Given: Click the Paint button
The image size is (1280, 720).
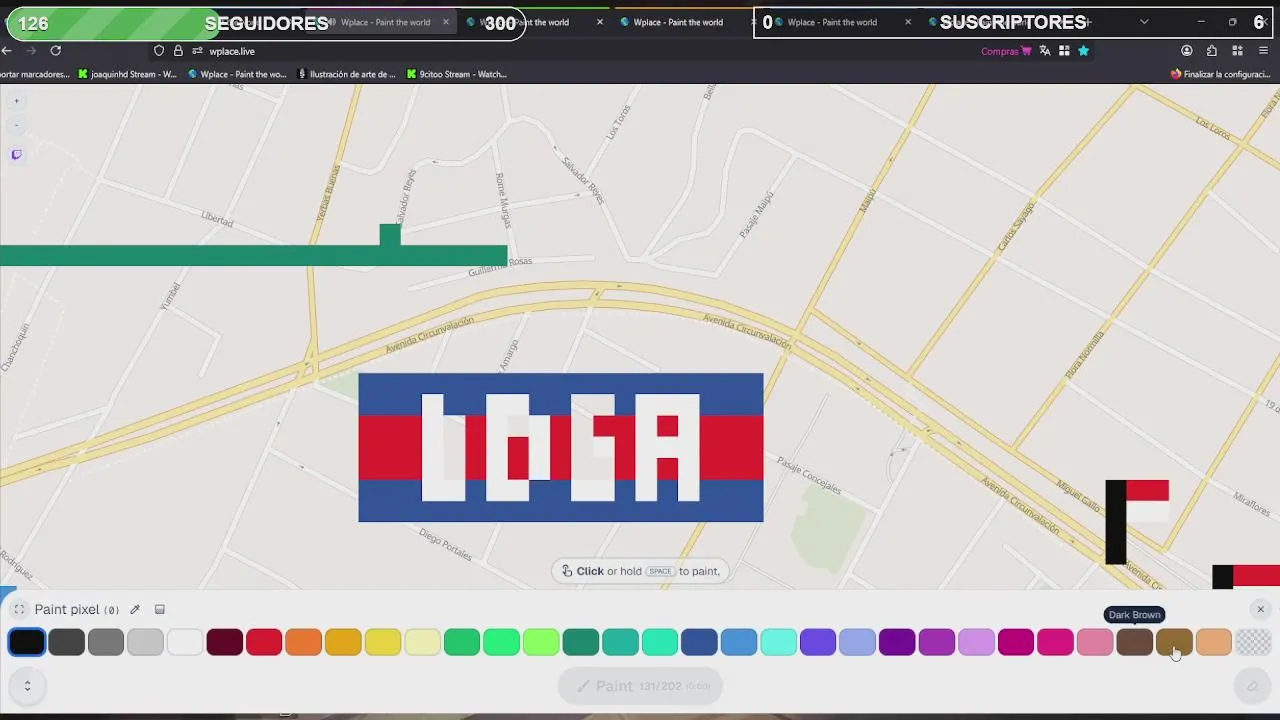Looking at the screenshot, I should pyautogui.click(x=640, y=686).
